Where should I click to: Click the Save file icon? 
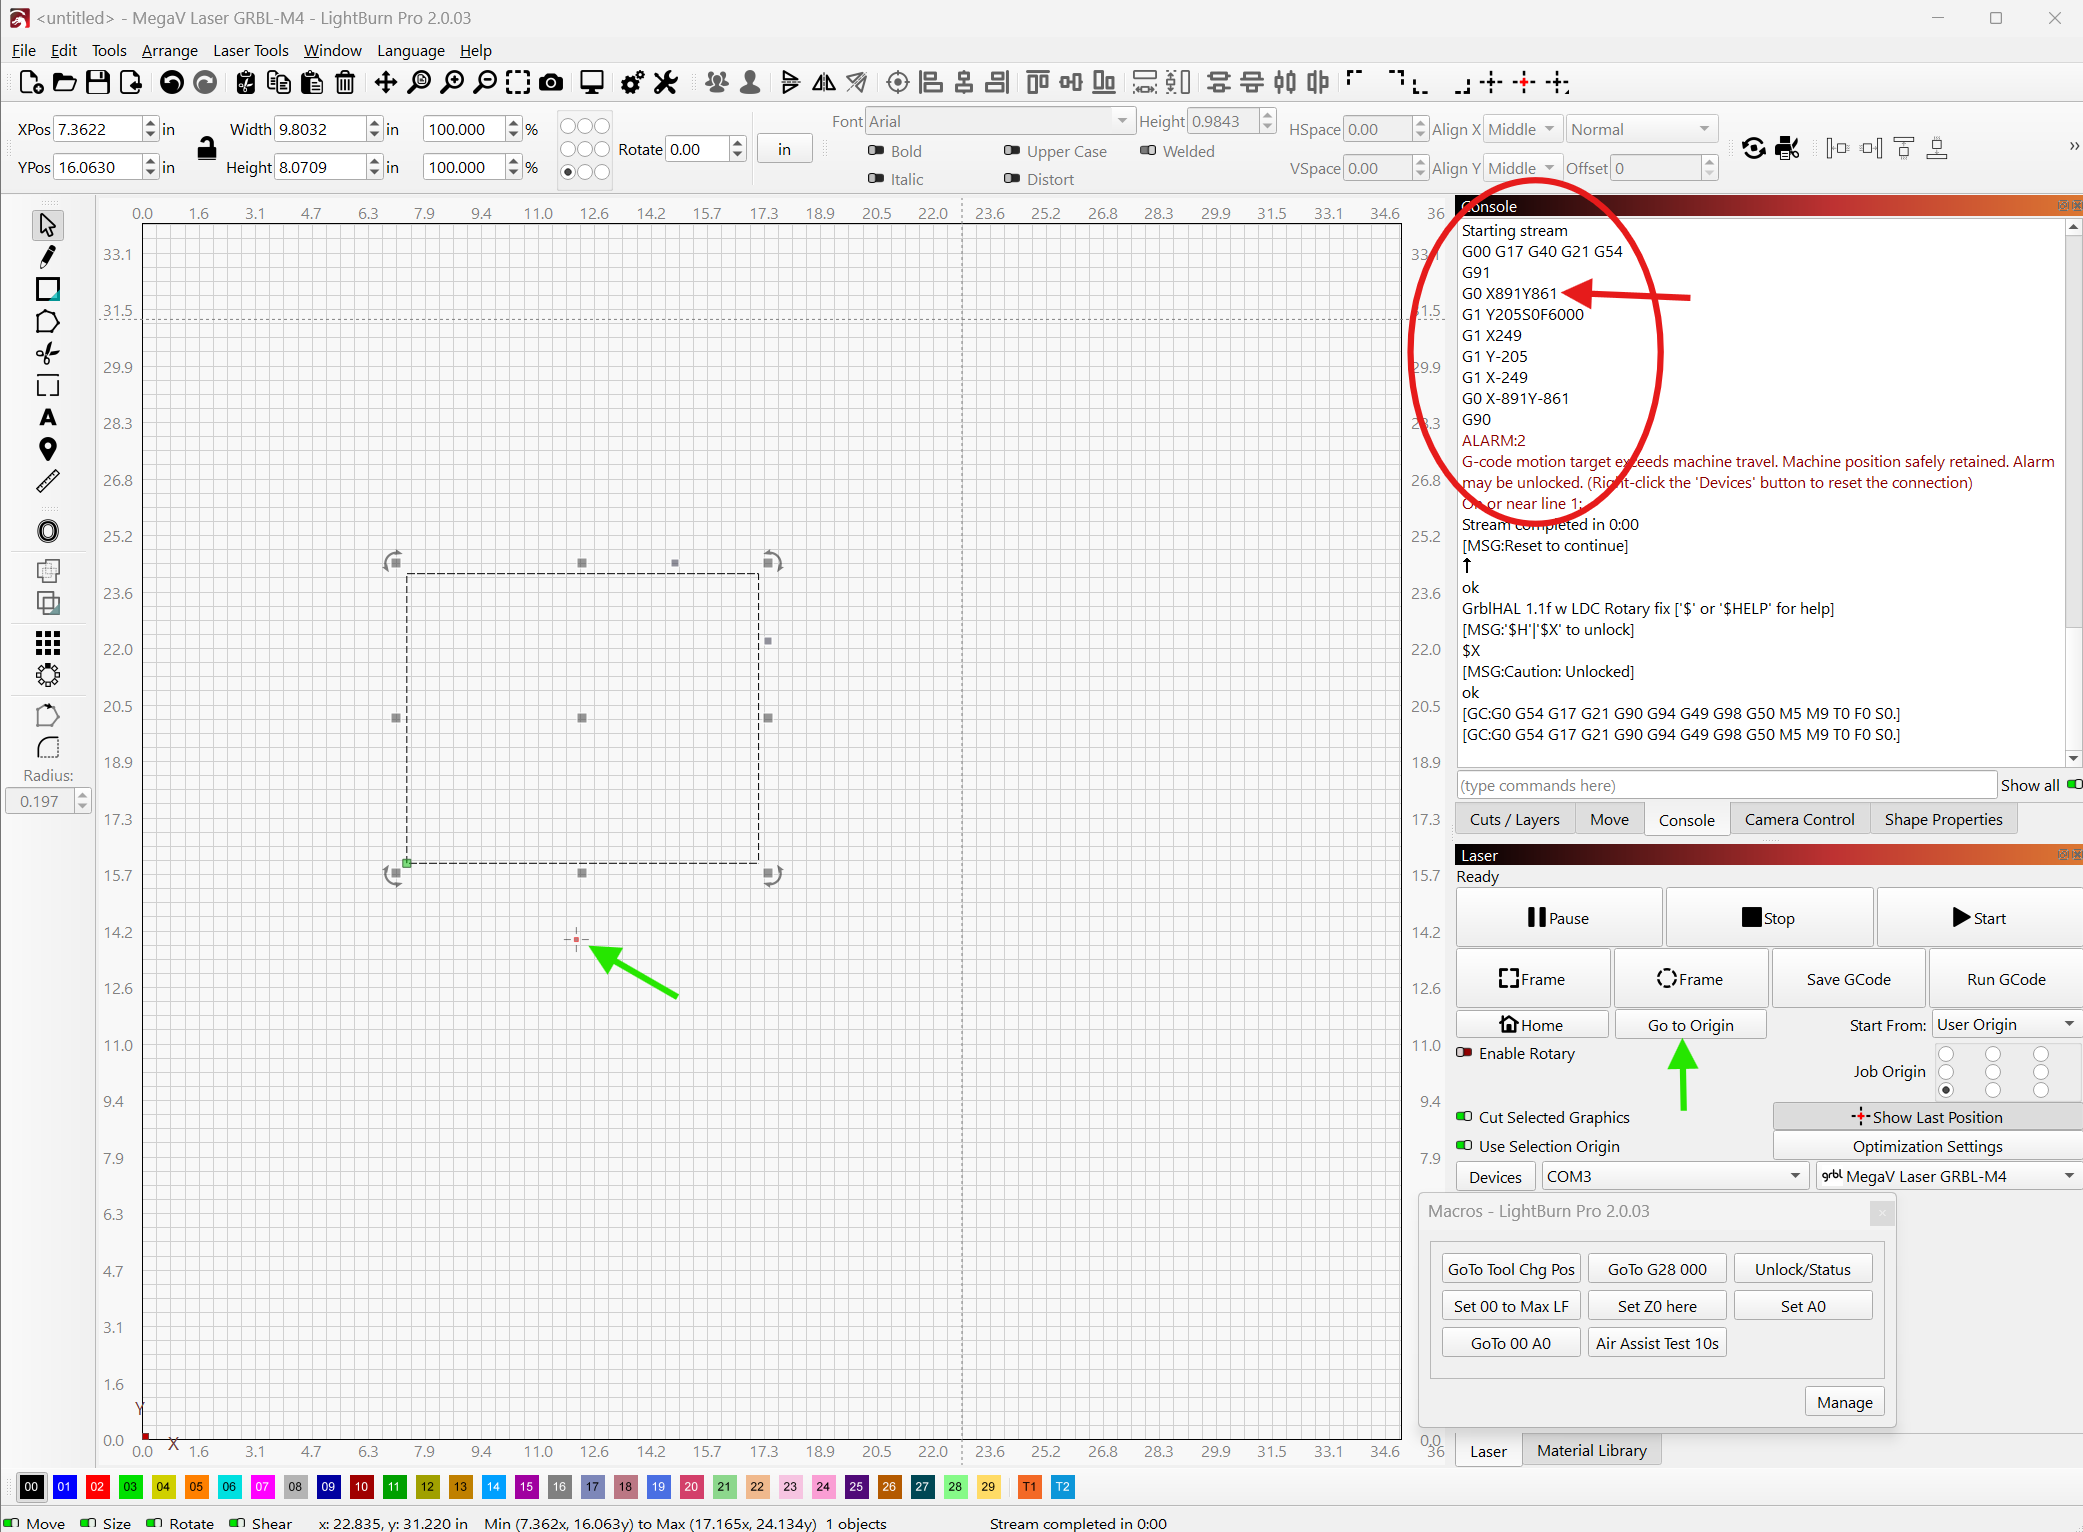(97, 83)
